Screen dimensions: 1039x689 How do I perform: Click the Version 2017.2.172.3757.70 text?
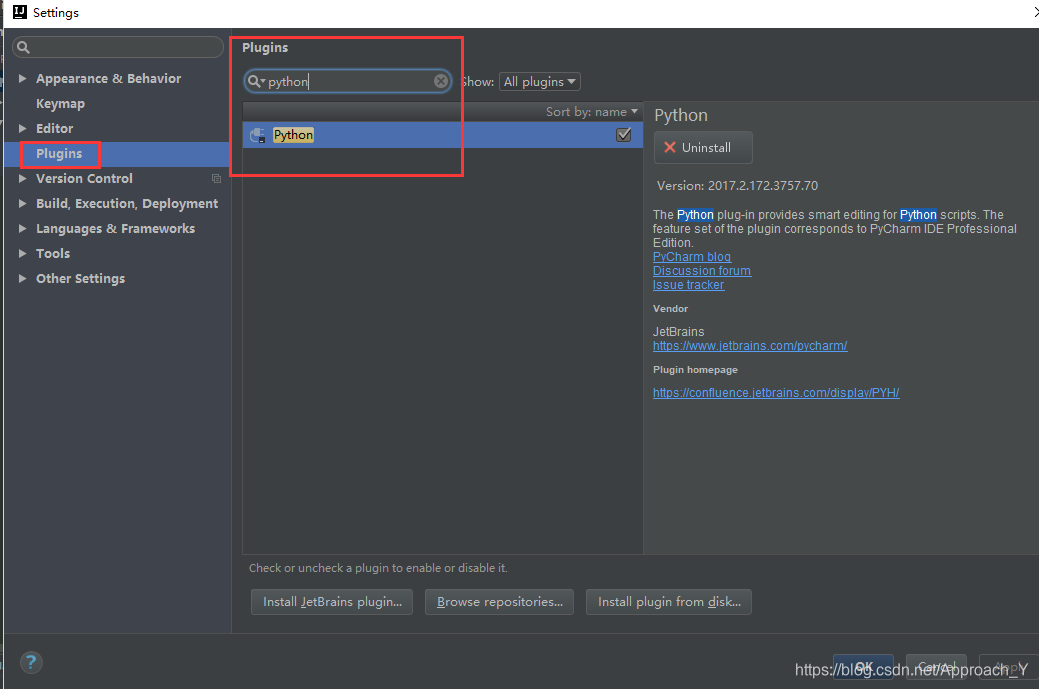pyautogui.click(x=738, y=186)
